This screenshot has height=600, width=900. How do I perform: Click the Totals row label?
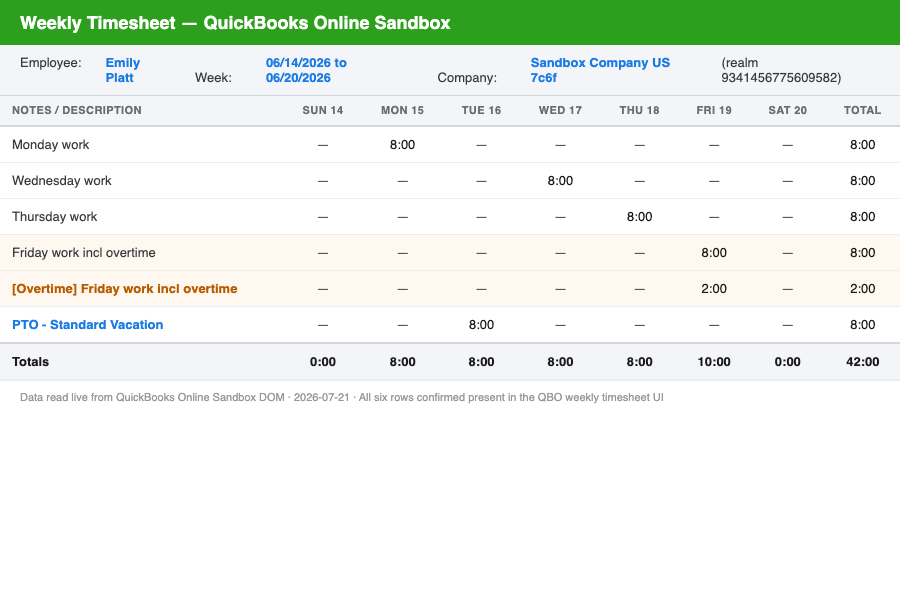[30, 362]
